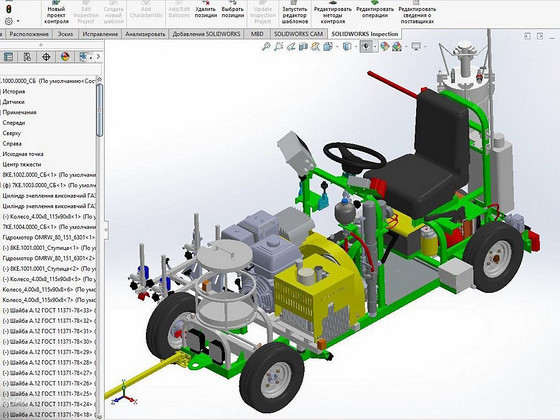The height and width of the screenshot is (420, 560).
Task: Click Удалить позиции button
Action: click(x=206, y=9)
